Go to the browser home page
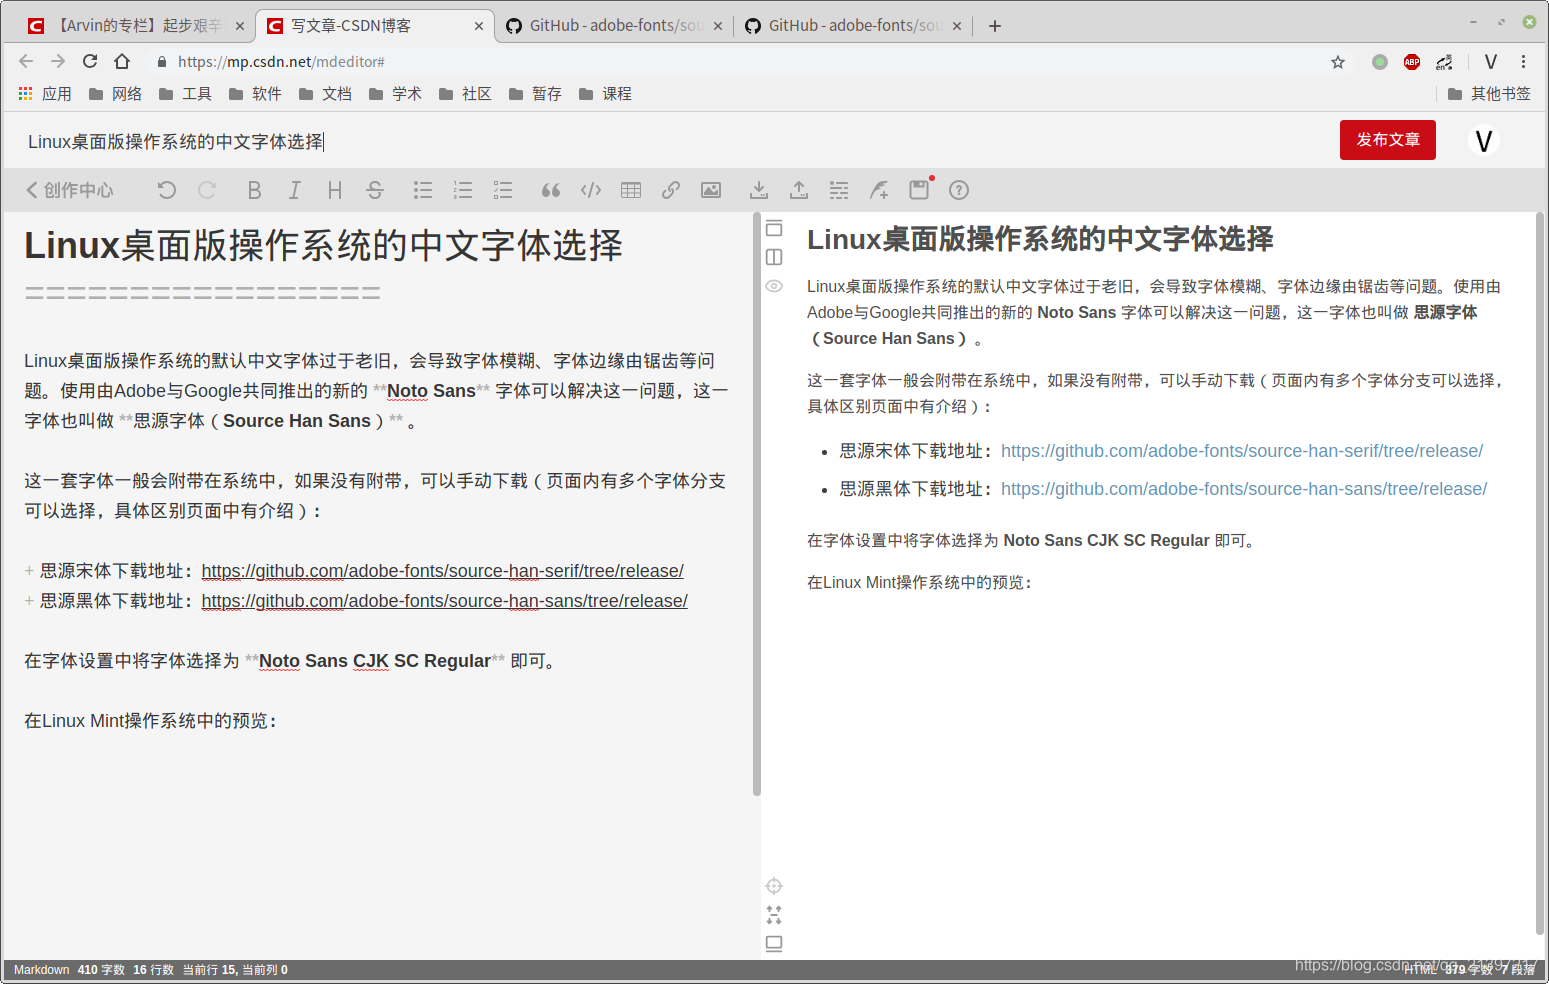1549x984 pixels. click(x=122, y=61)
